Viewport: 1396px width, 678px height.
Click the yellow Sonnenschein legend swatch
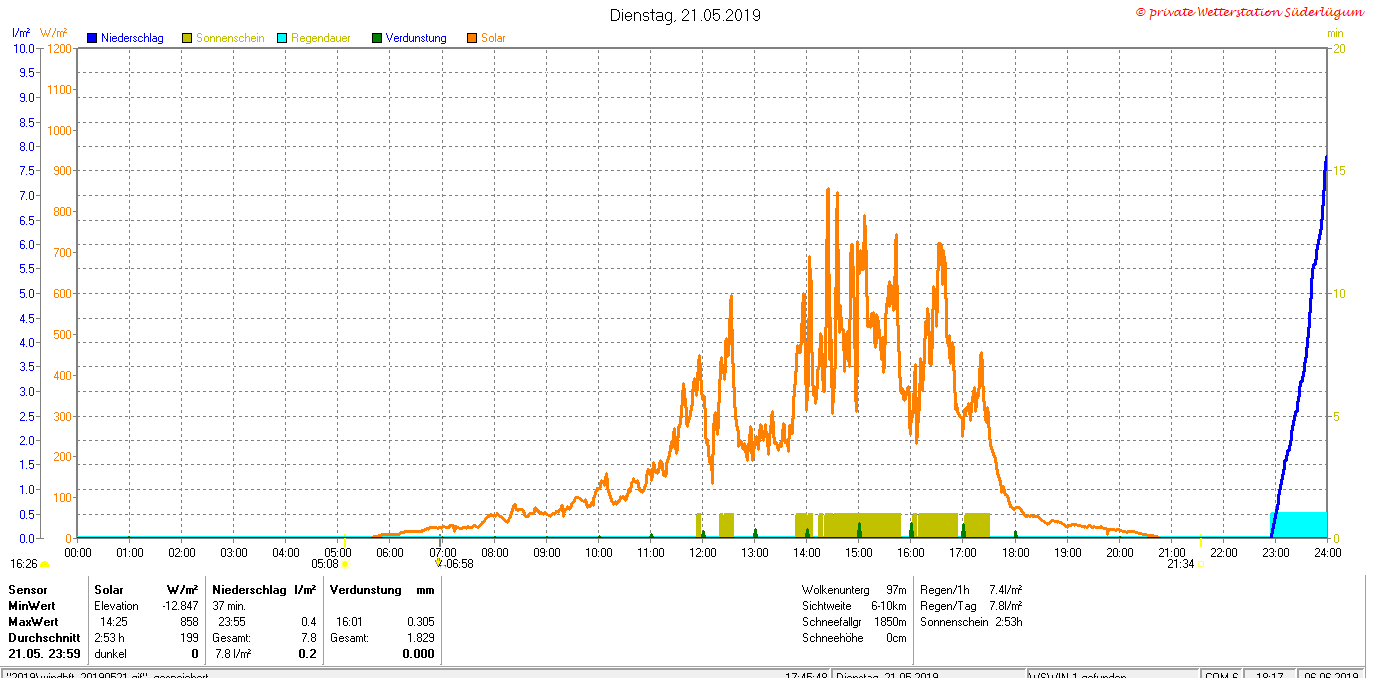point(187,38)
